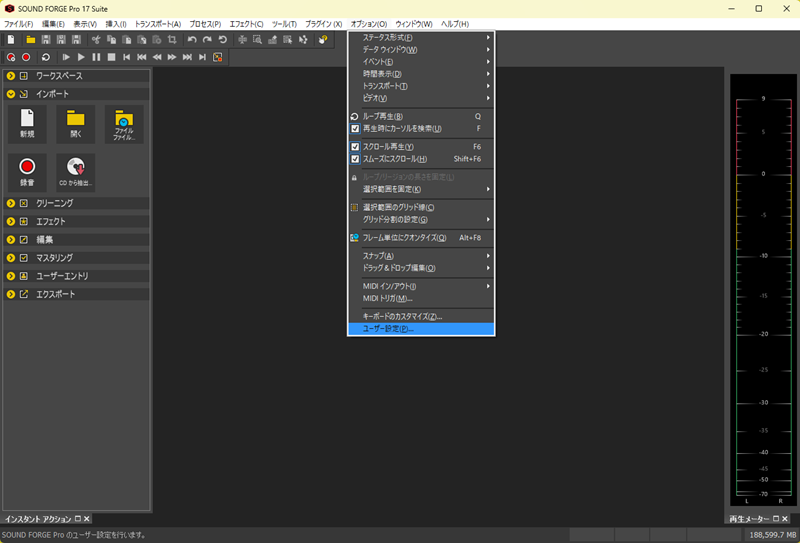This screenshot has width=800, height=543.
Task: Select ユーザー設定(P)... menu entry
Action: point(421,329)
